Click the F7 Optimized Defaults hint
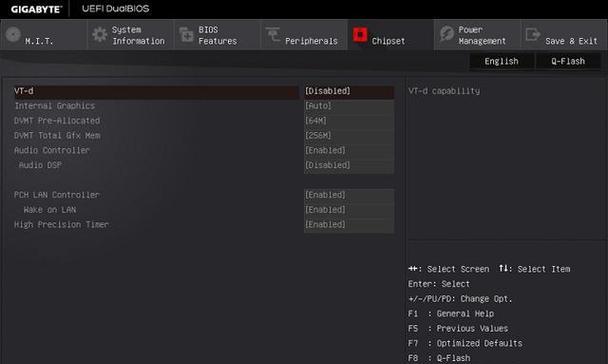608x364 pixels. (x=465, y=343)
